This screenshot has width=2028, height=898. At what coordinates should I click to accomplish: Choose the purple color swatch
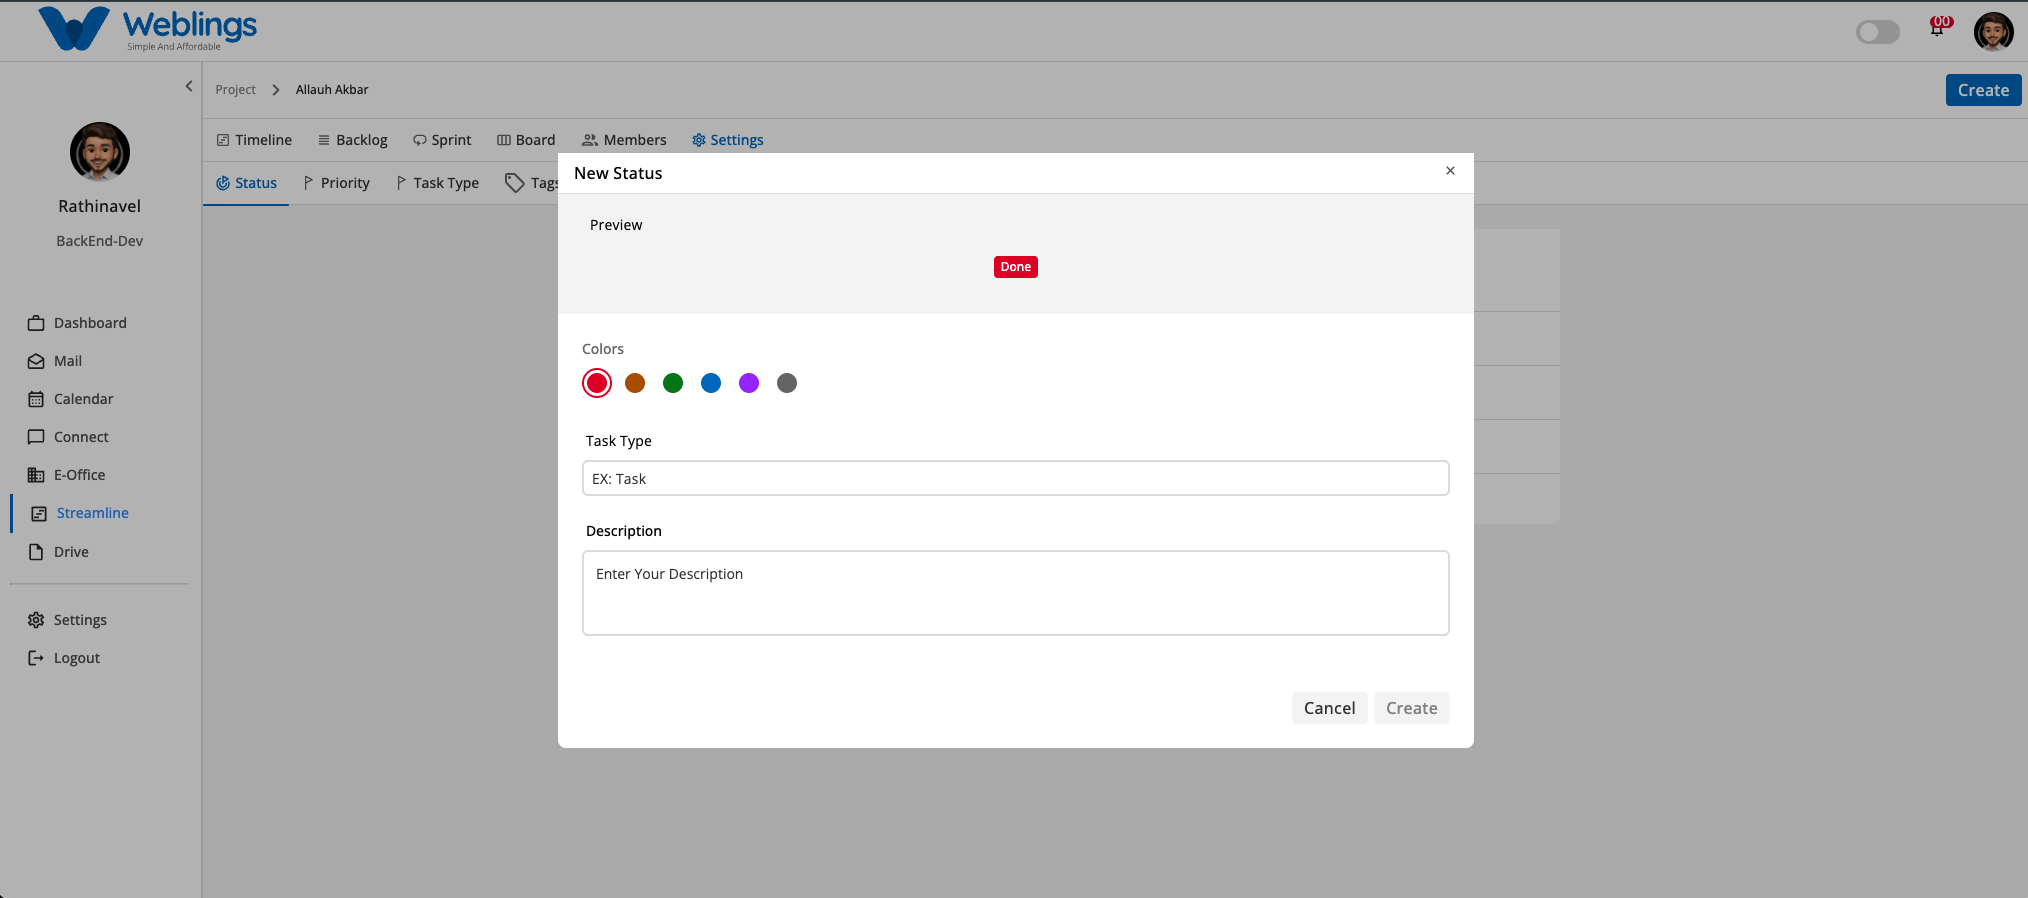(749, 383)
